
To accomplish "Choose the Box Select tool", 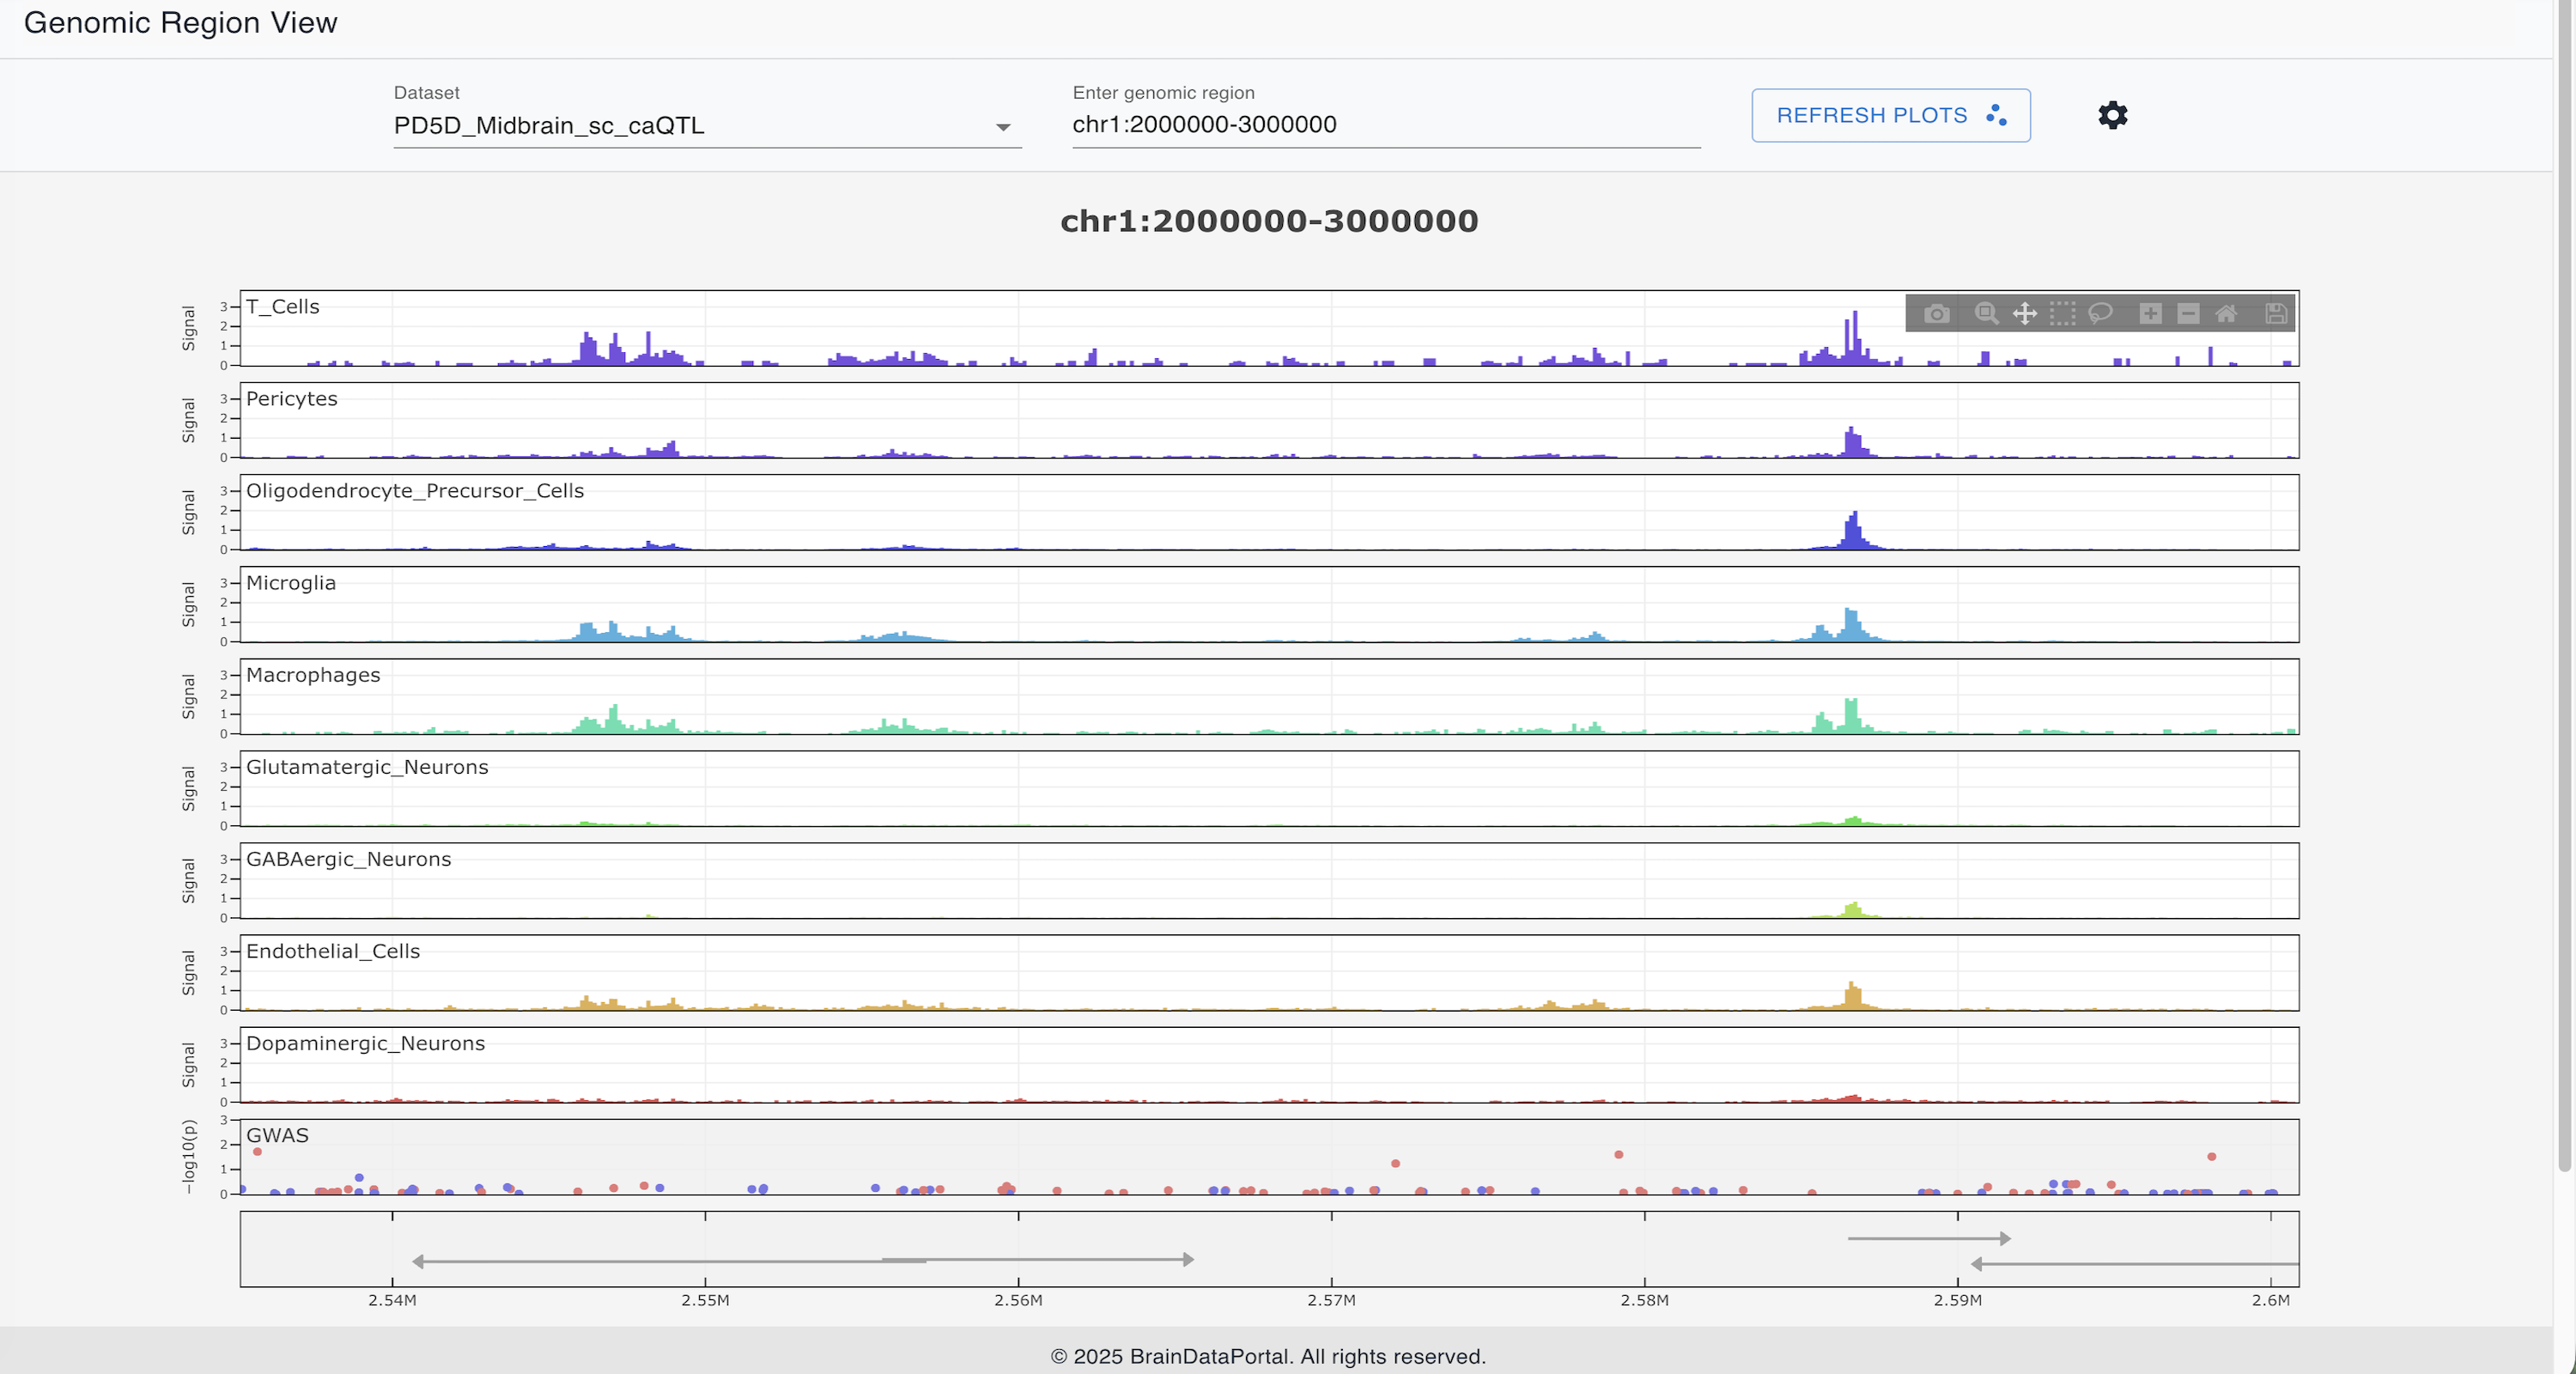I will coord(2062,314).
